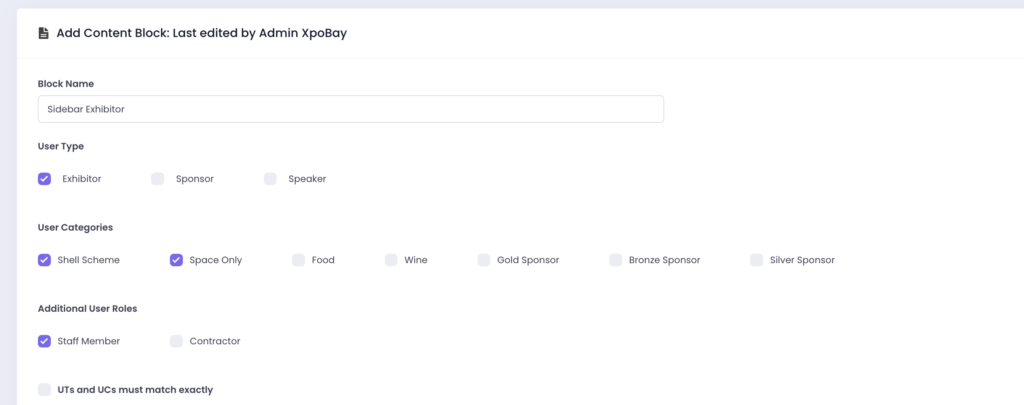Select the Wine category checkbox

(x=391, y=260)
